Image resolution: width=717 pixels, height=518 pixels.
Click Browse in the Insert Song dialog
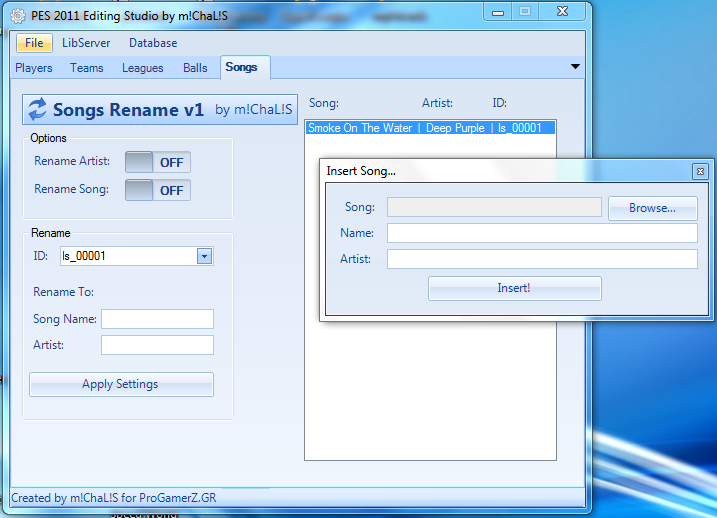click(653, 208)
